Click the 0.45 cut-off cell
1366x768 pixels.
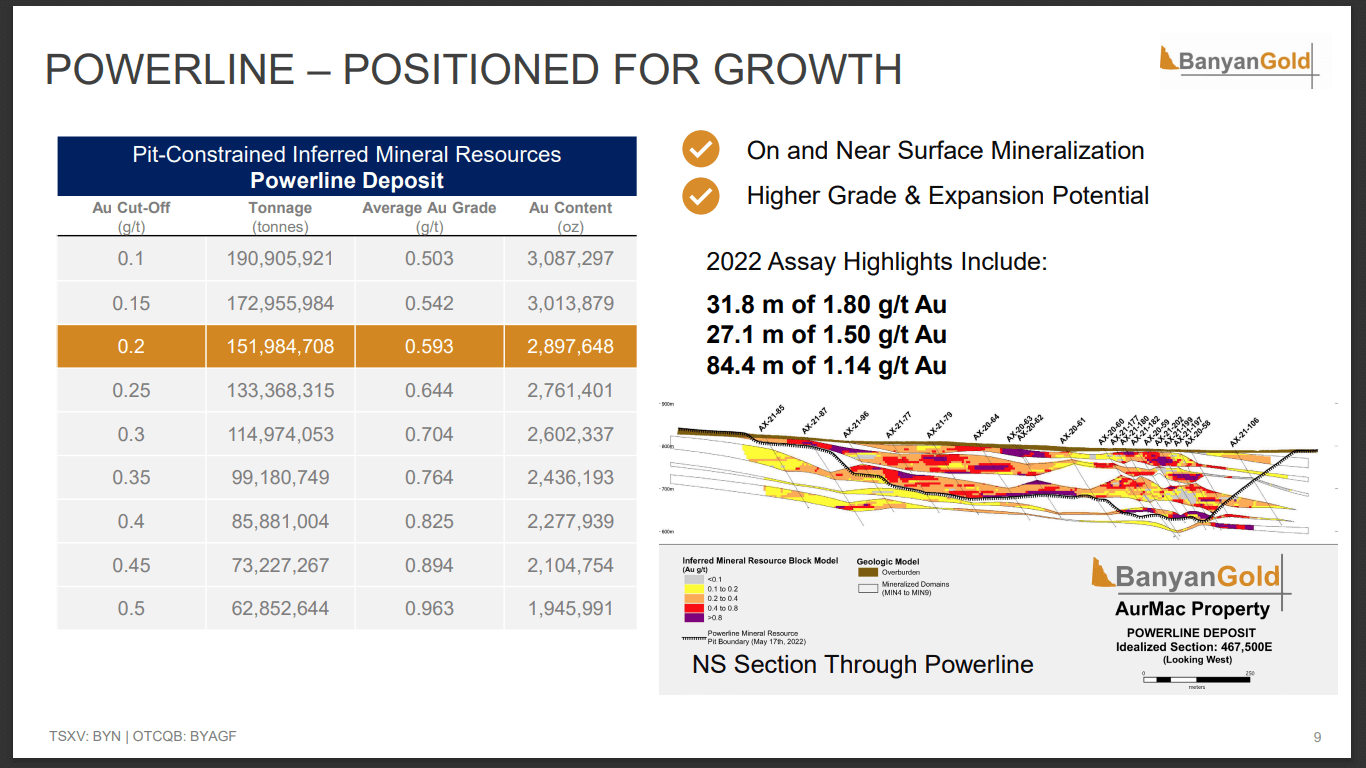[131, 565]
